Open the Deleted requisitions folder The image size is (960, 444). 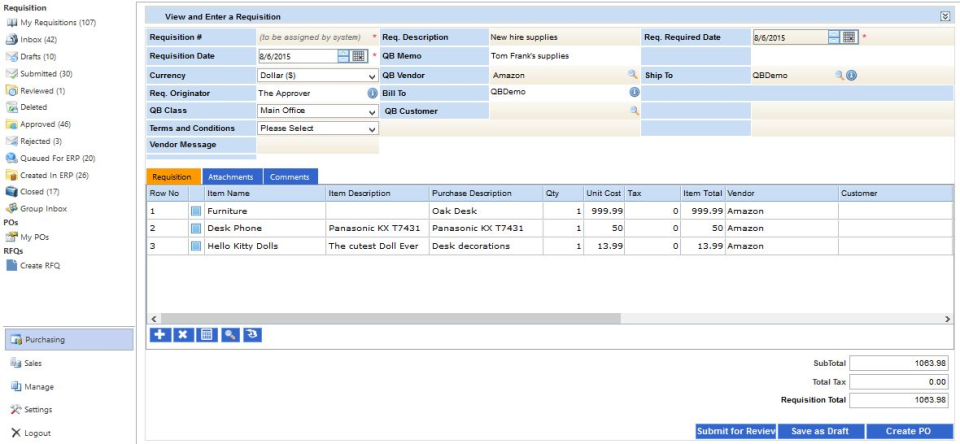[26, 107]
